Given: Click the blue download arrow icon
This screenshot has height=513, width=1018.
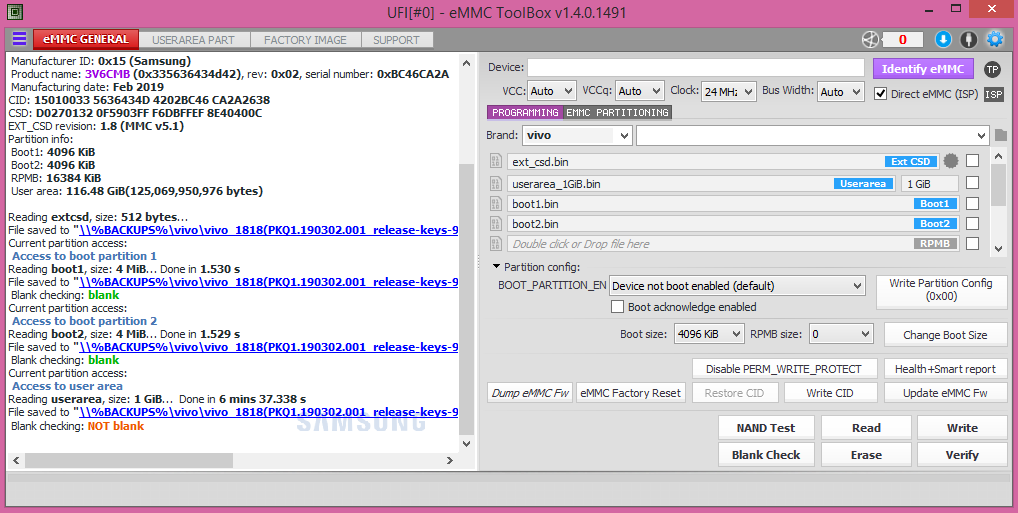Looking at the screenshot, I should pos(943,40).
